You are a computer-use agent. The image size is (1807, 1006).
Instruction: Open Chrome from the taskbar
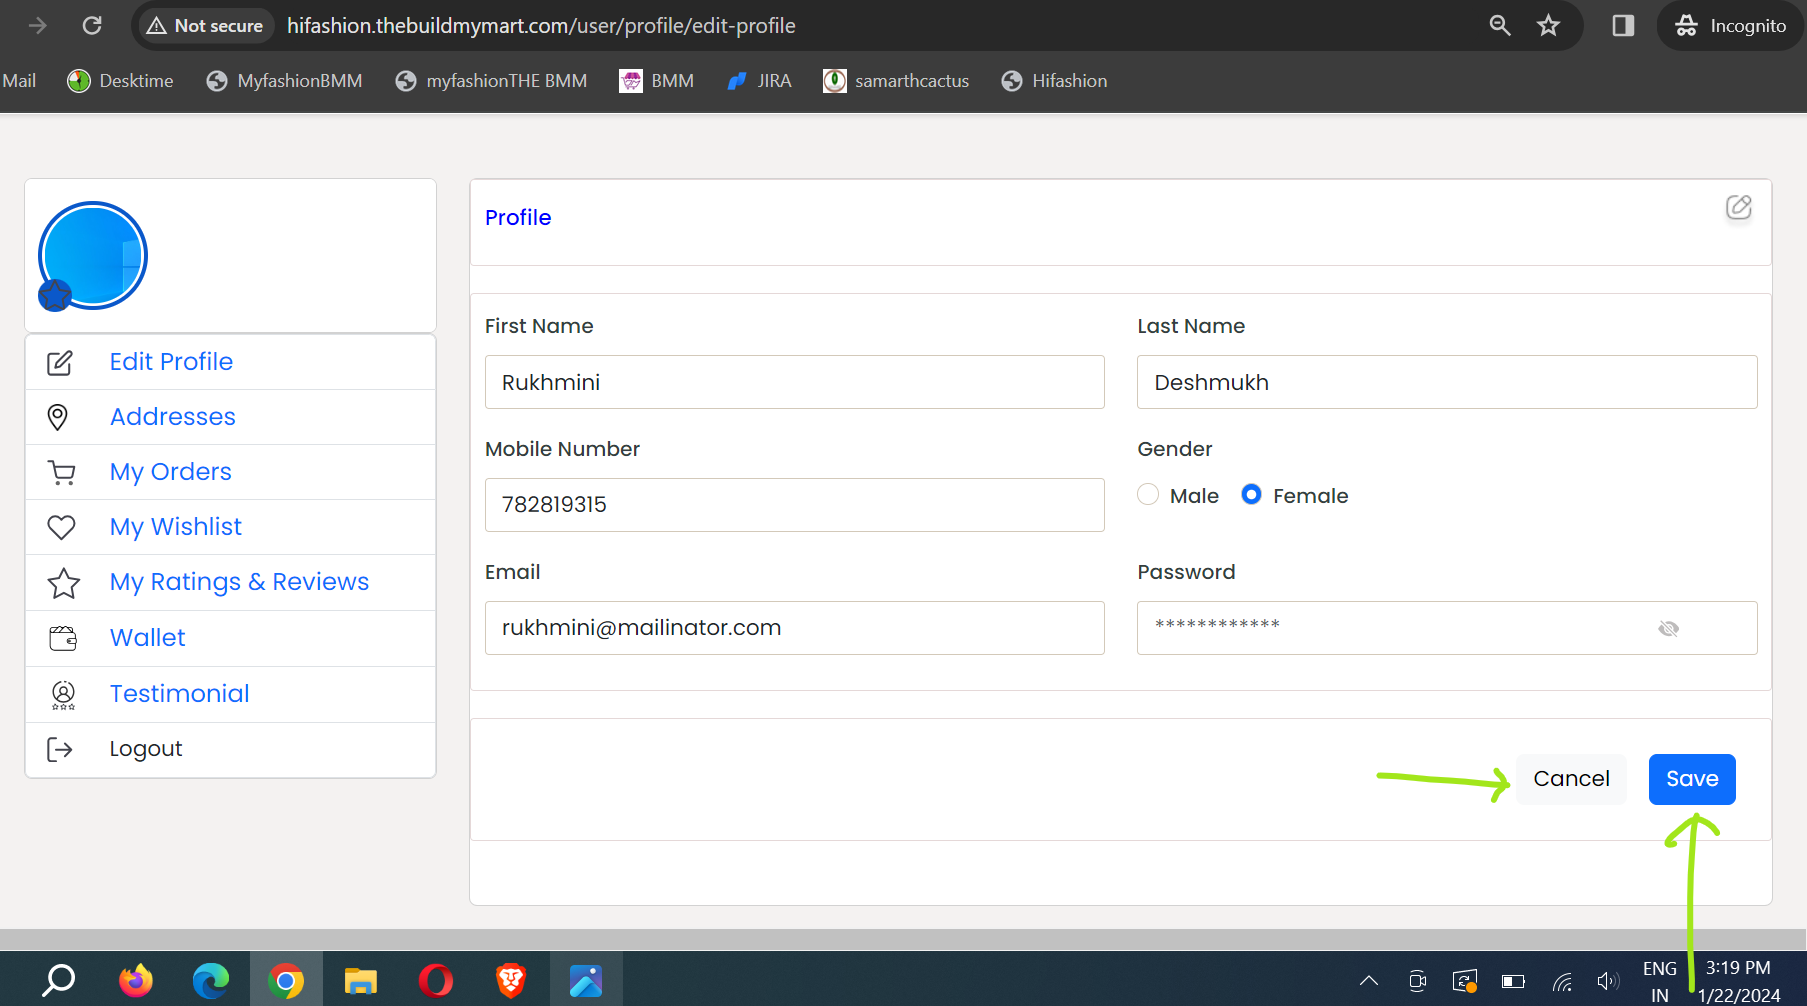[286, 980]
